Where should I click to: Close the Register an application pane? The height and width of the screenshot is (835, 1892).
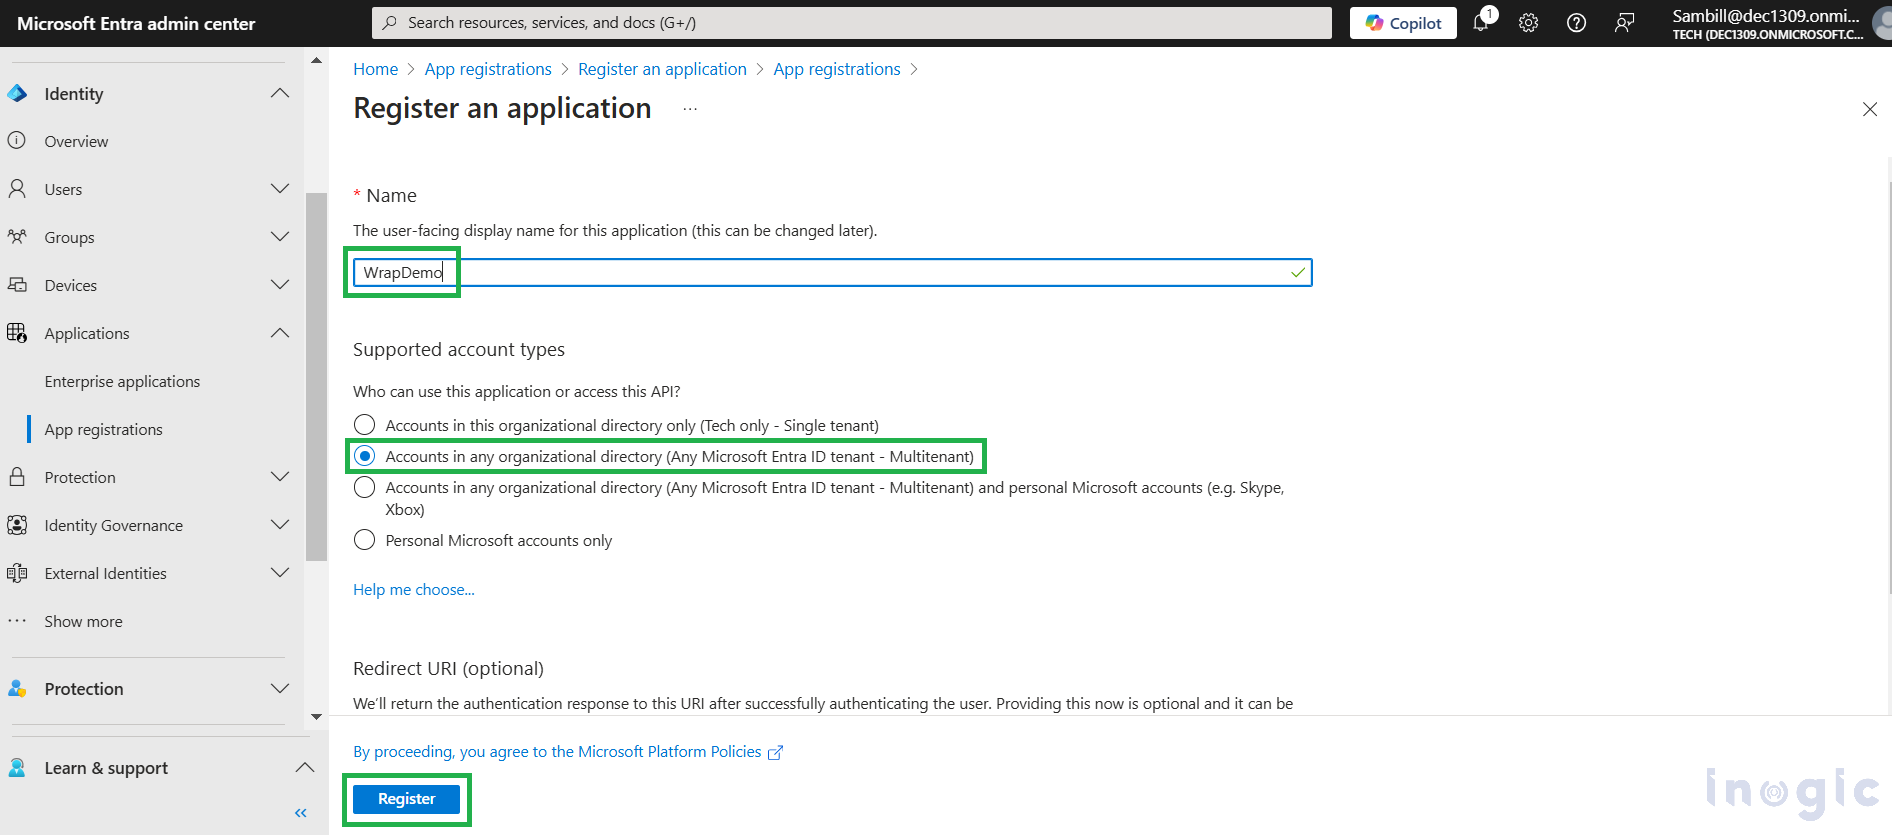pyautogui.click(x=1870, y=109)
